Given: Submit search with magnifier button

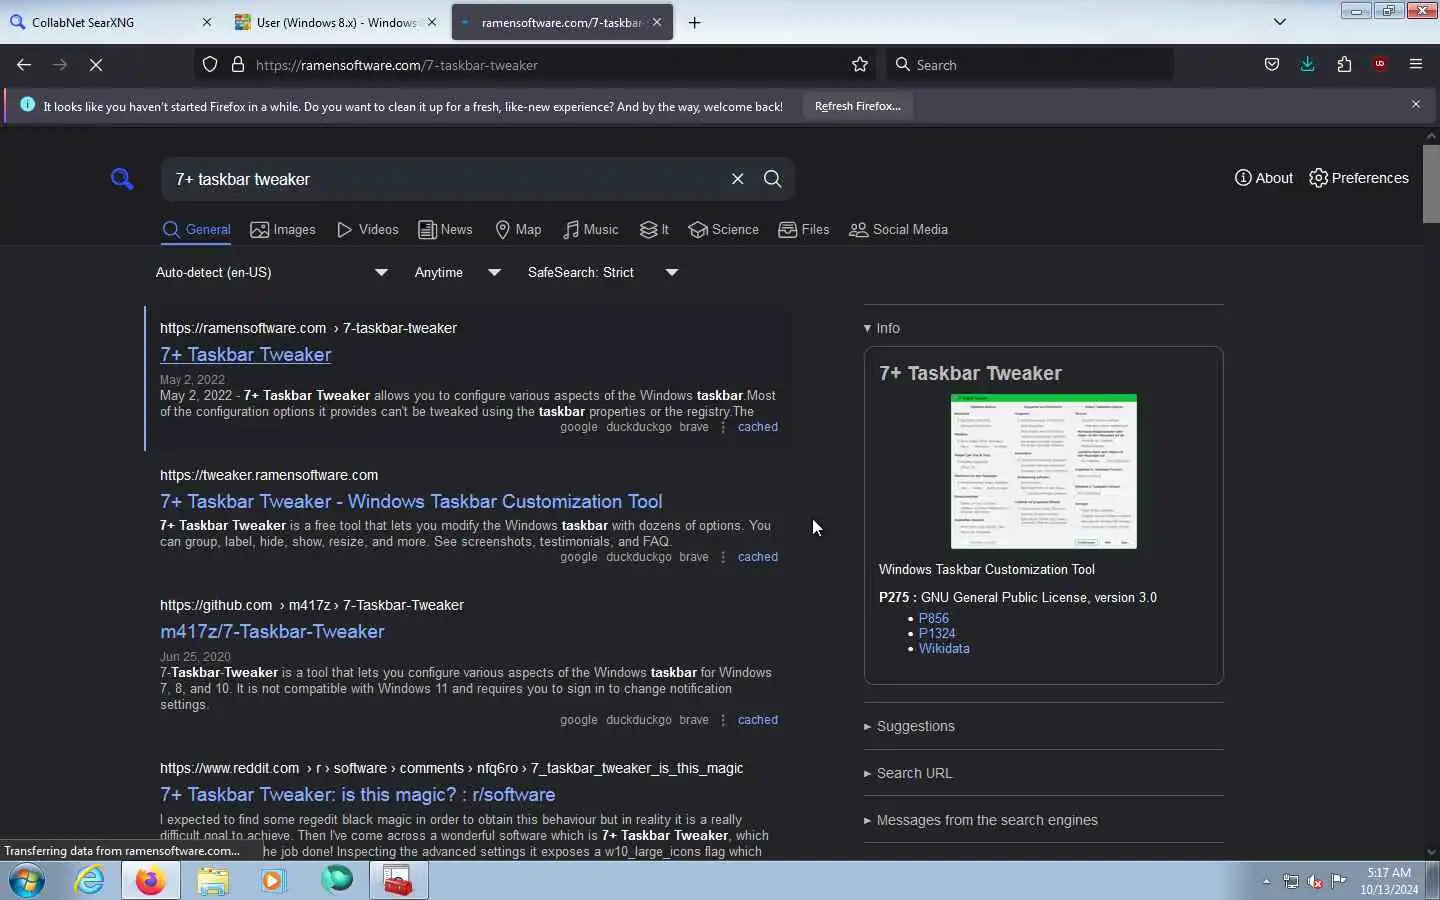Looking at the screenshot, I should (773, 179).
